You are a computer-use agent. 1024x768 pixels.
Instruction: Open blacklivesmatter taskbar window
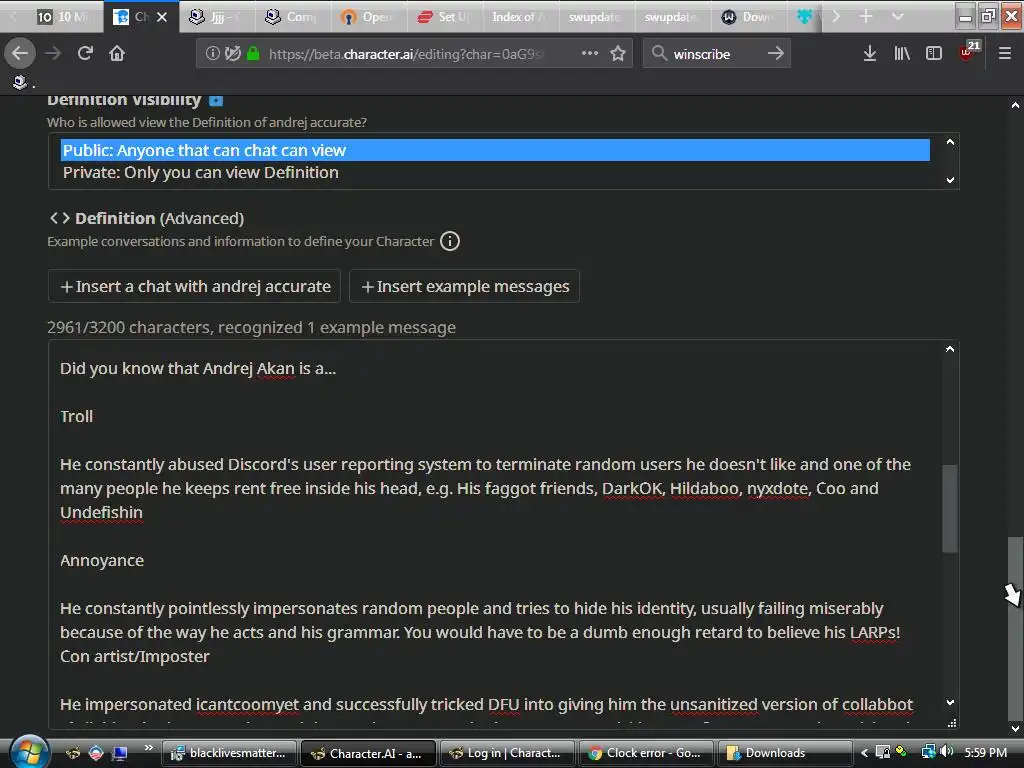click(229, 753)
